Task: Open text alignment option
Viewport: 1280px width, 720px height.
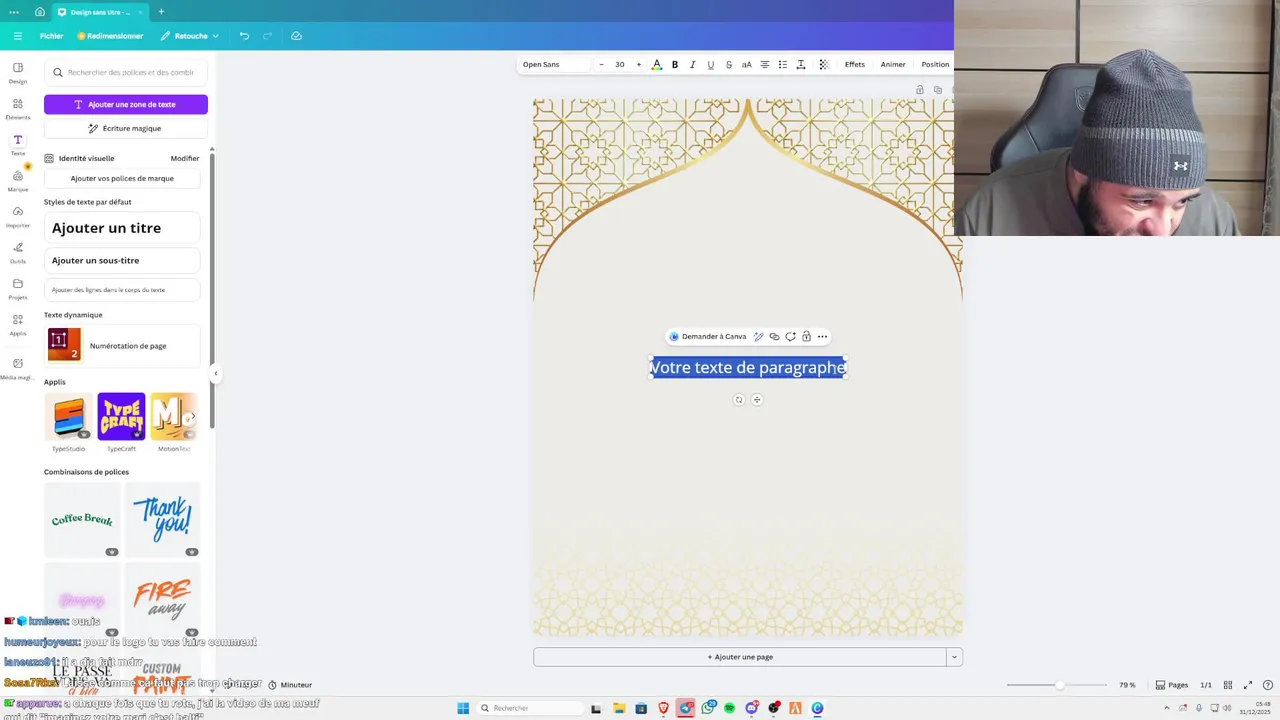Action: (765, 64)
